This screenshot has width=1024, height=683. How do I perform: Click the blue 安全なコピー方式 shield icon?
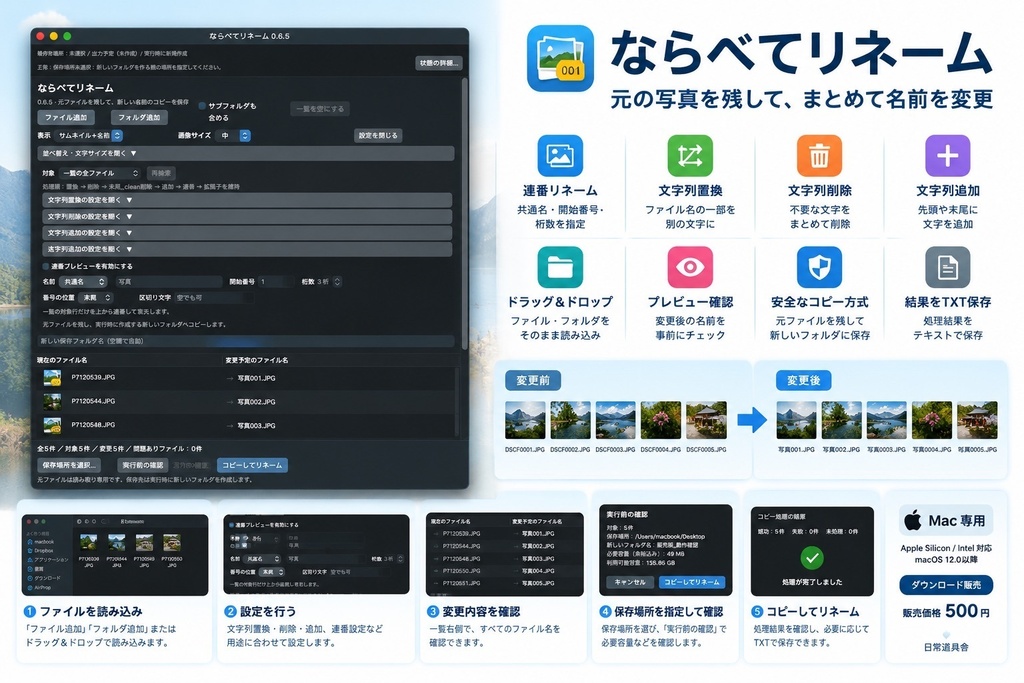819,266
